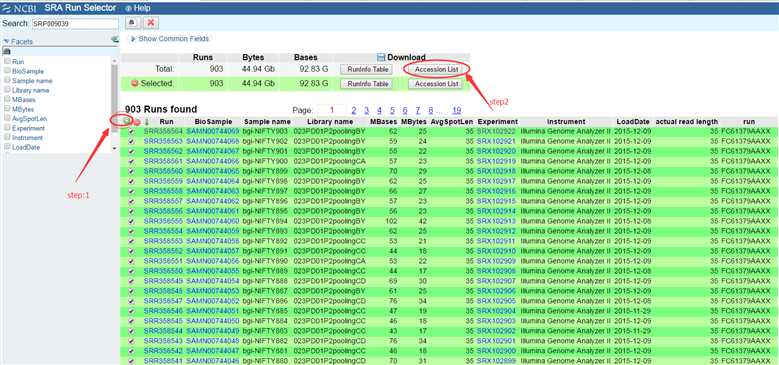Image resolution: width=779 pixels, height=365 pixels.
Task: Open BioSample link SAMN00744046
Action: (x=213, y=361)
